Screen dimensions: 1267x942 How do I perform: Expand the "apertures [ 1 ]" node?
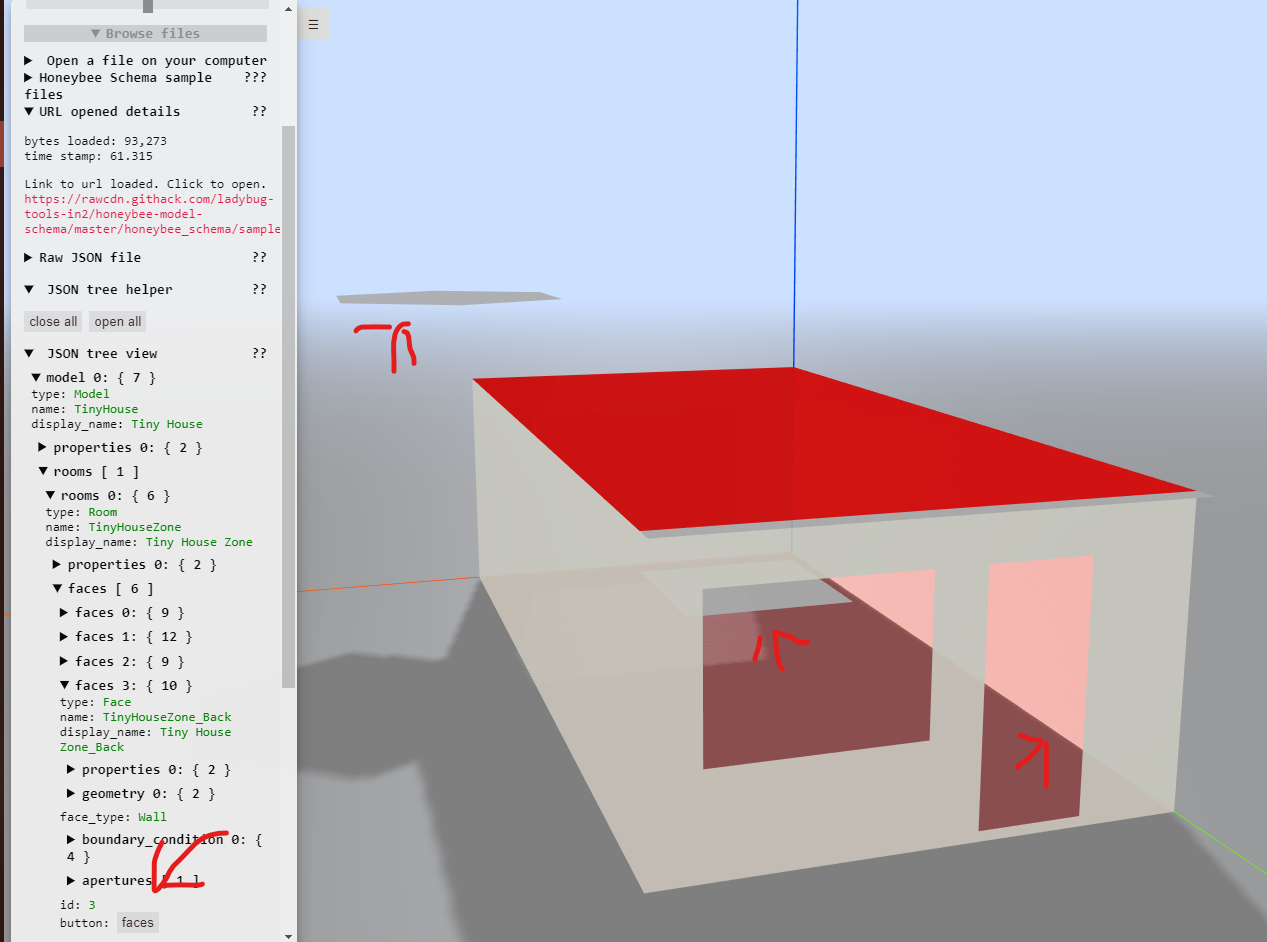69,880
